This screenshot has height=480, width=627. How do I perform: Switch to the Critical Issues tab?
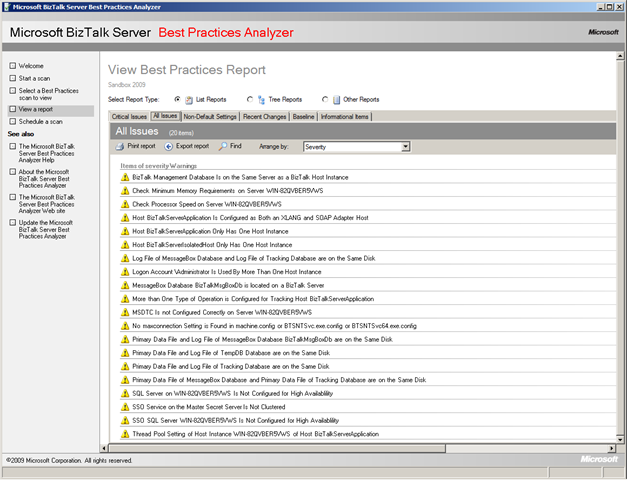pos(129,117)
